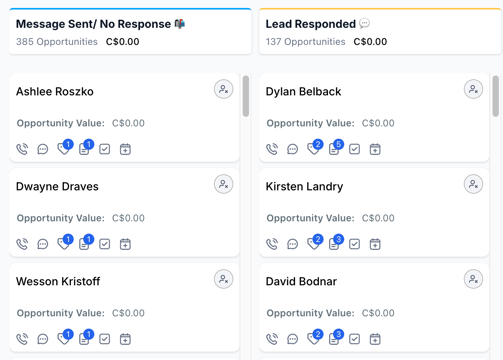Click the phone icon on David Bodnar's card
This screenshot has width=503, height=360.
click(x=272, y=339)
